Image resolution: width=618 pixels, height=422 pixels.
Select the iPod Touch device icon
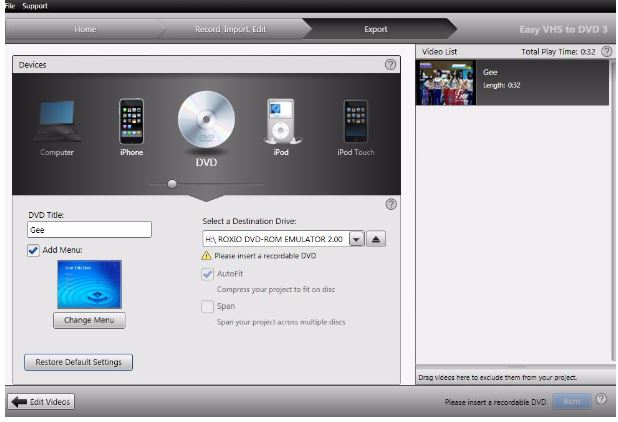pyautogui.click(x=356, y=121)
